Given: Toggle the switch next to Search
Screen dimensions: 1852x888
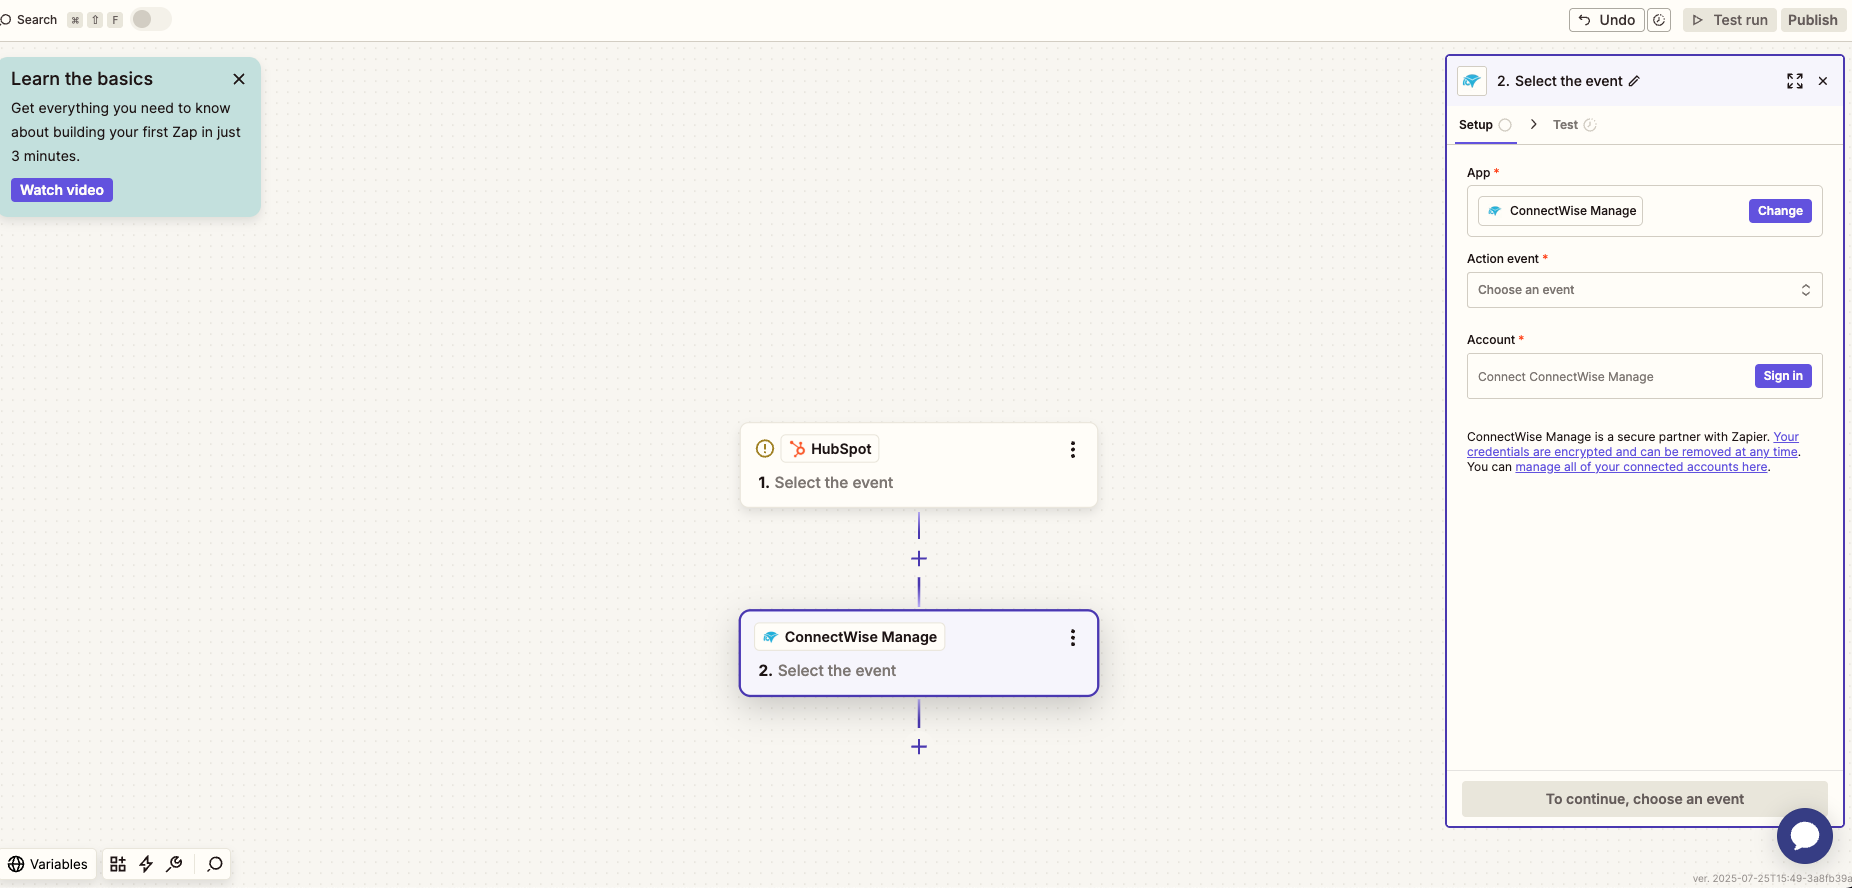Looking at the screenshot, I should (151, 19).
